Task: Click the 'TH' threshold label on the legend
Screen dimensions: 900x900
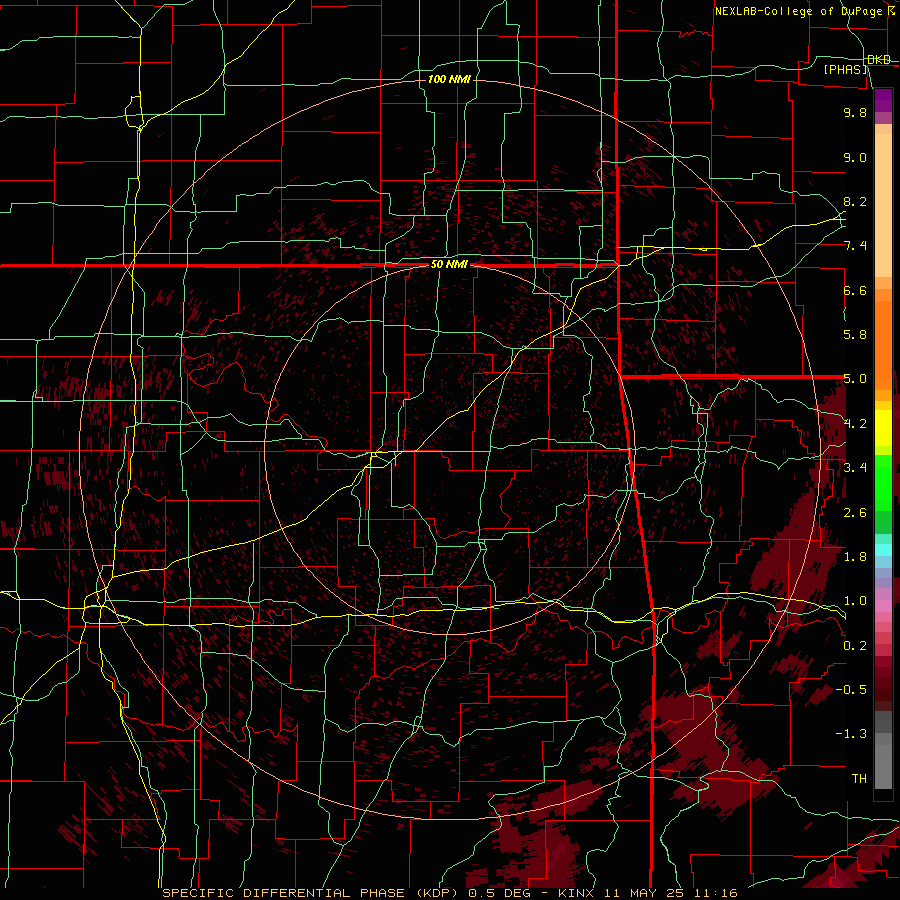Action: click(x=859, y=779)
